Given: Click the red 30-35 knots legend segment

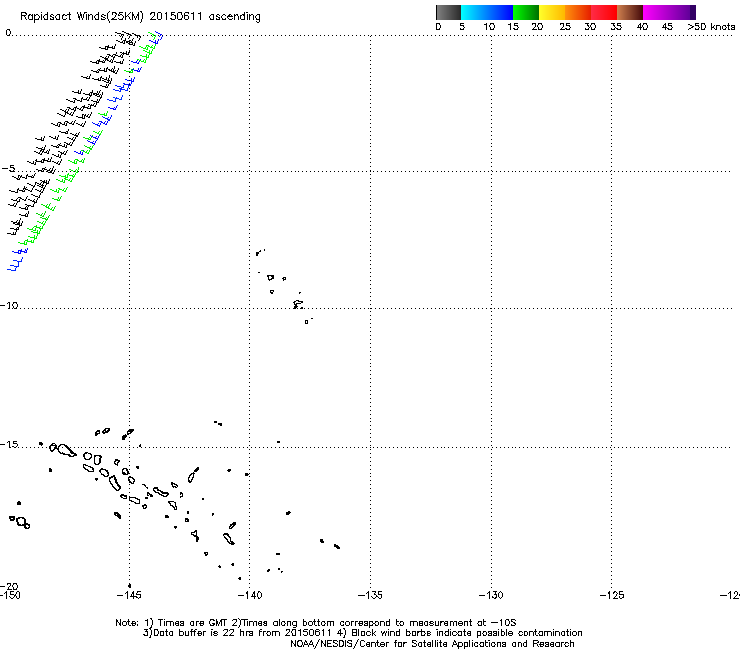Looking at the screenshot, I should pyautogui.click(x=604, y=12).
